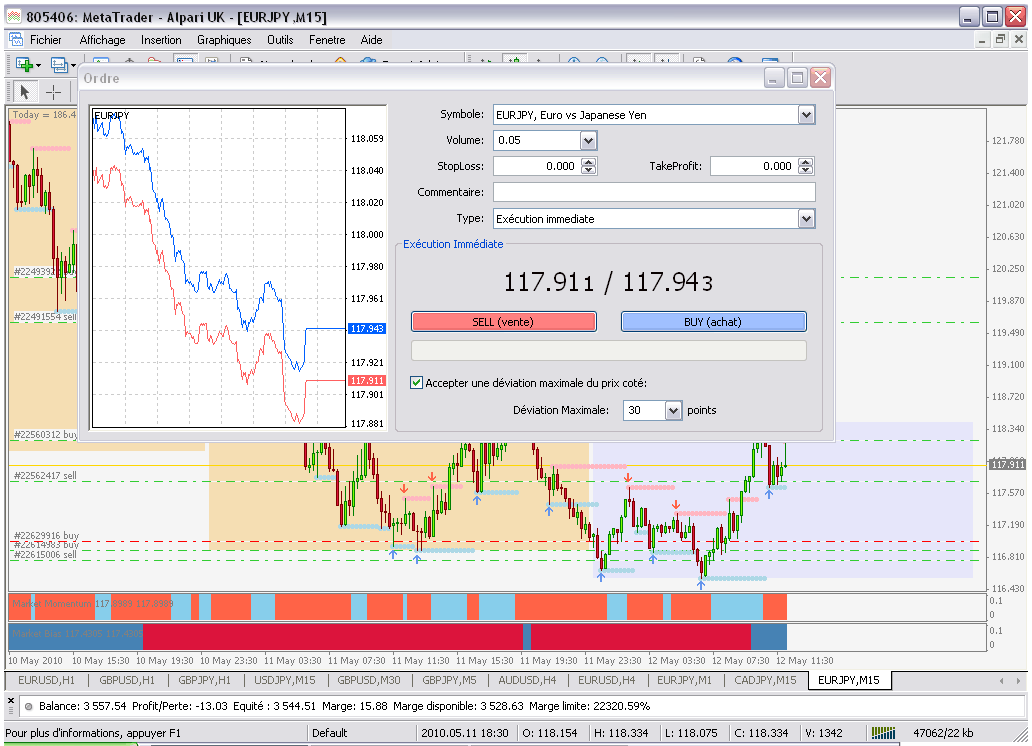Screen dimensions: 1032x746
Task: Decrease the TakeProfit value with stepper
Action: (806, 171)
